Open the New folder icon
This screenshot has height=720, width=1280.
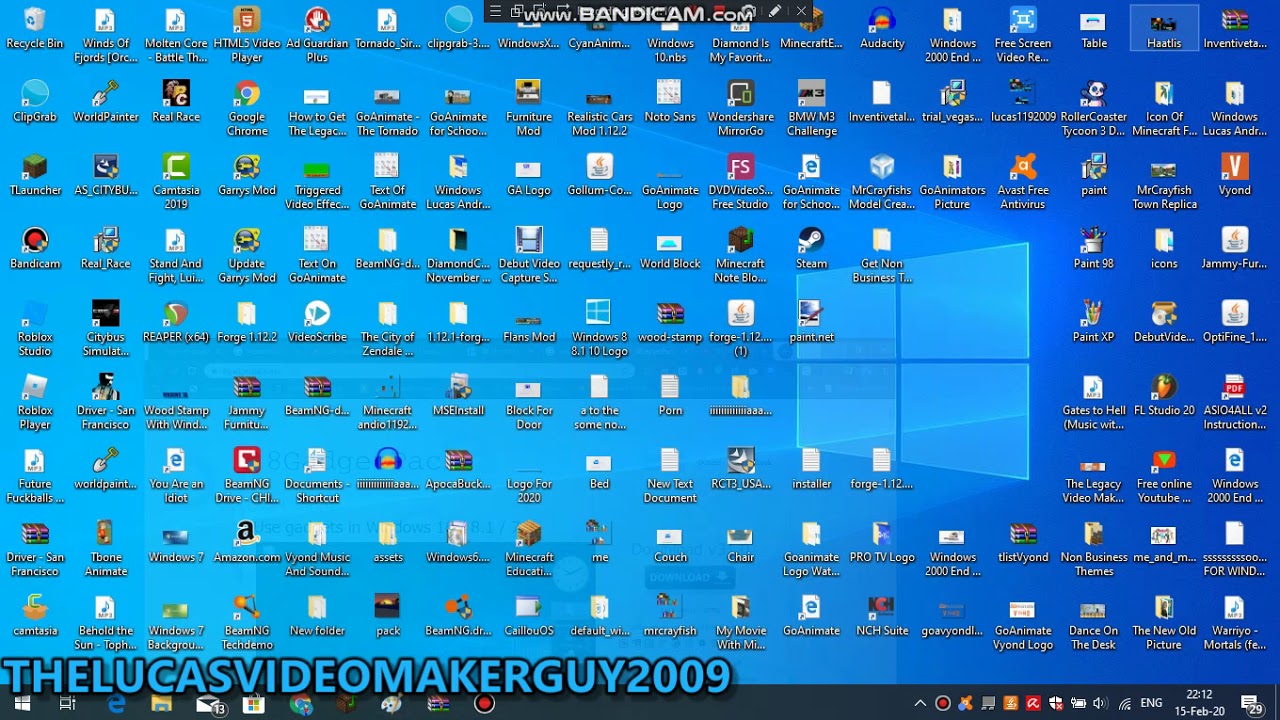coord(317,615)
